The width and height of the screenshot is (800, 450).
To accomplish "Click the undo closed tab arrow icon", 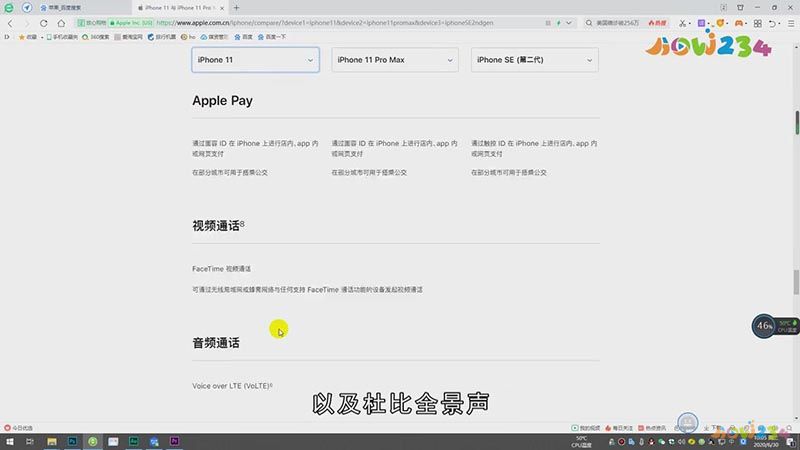I will tap(772, 23).
